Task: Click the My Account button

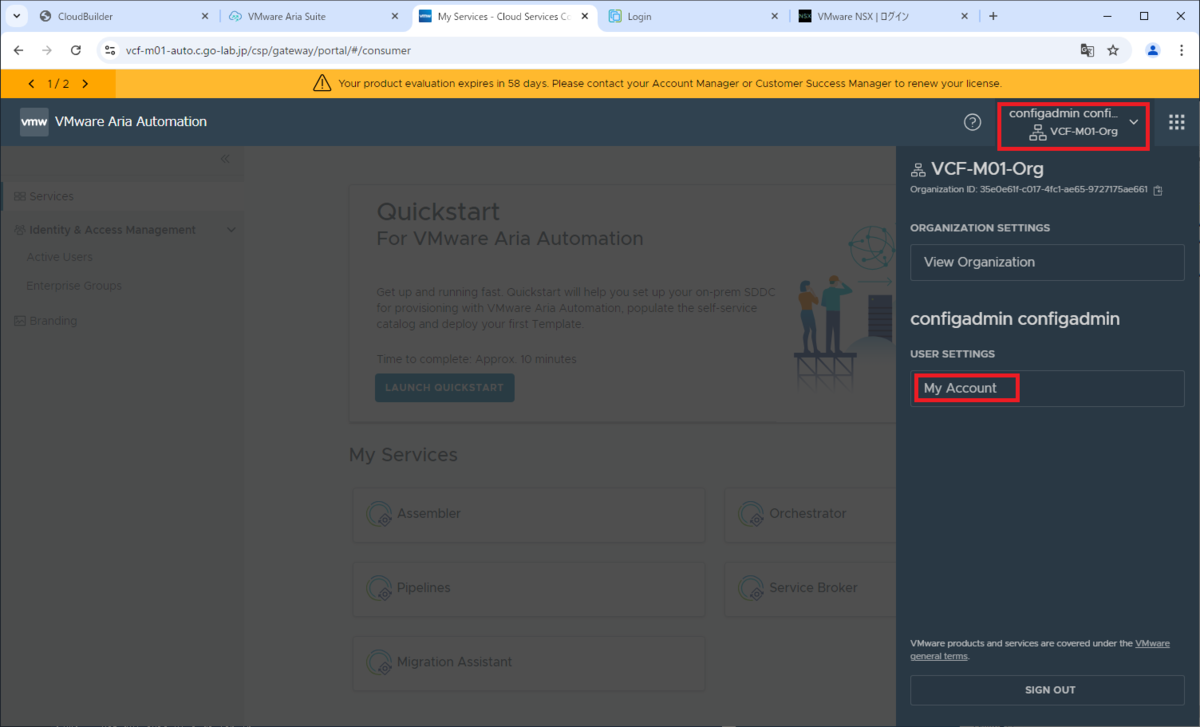Action: coord(1047,388)
